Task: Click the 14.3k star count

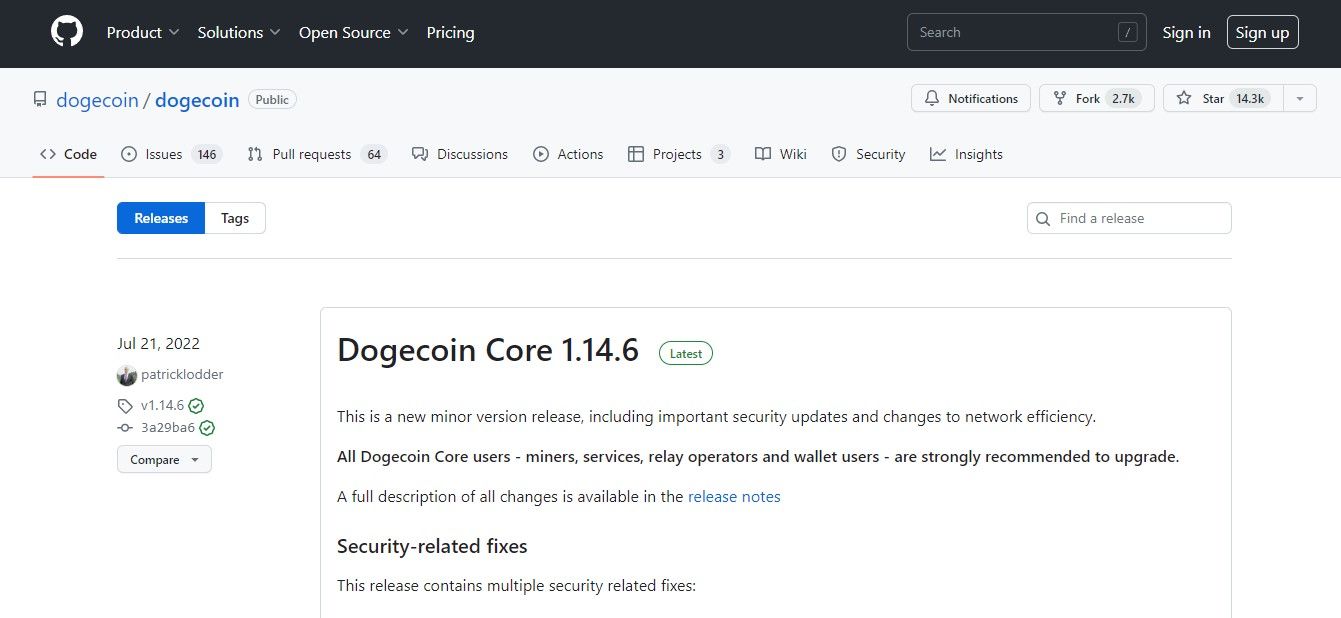Action: click(x=1250, y=98)
